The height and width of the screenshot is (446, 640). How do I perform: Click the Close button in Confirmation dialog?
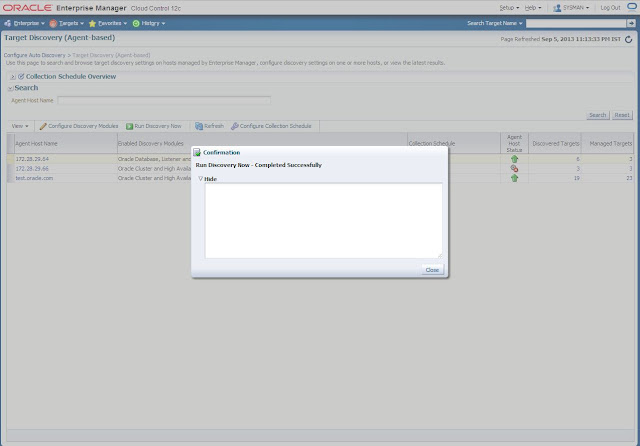(432, 270)
